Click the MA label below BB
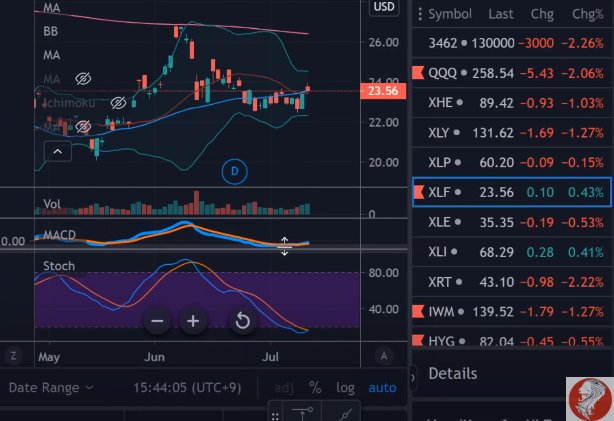Viewport: 614px width, 421px height. (52, 55)
